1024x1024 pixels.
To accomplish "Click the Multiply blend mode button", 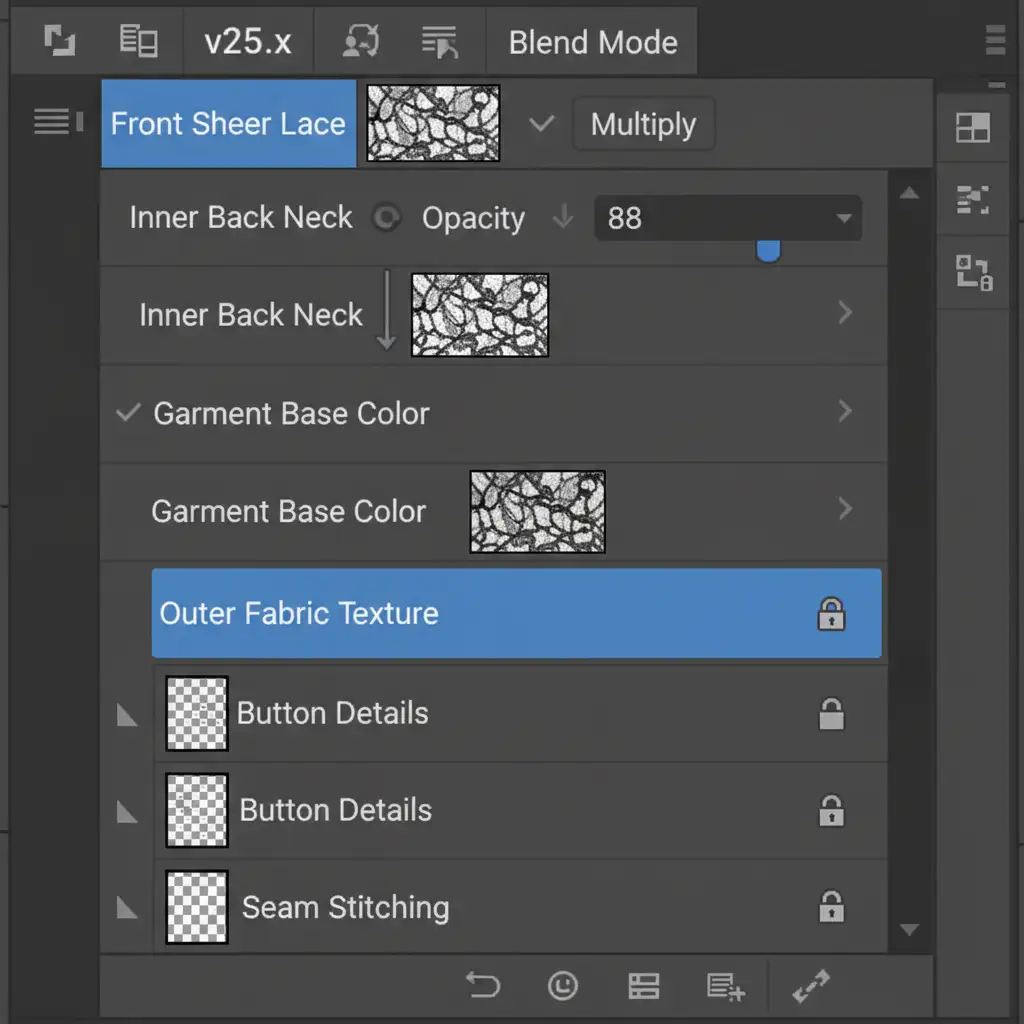I will tap(643, 125).
